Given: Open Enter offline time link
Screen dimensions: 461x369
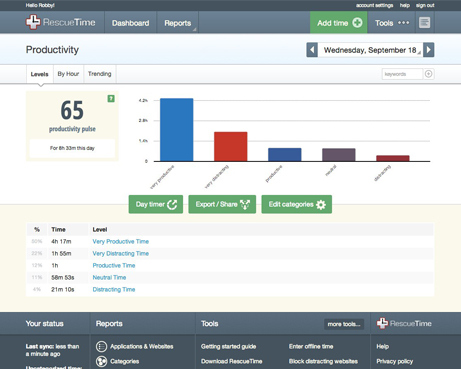Looking at the screenshot, I should [x=311, y=346].
